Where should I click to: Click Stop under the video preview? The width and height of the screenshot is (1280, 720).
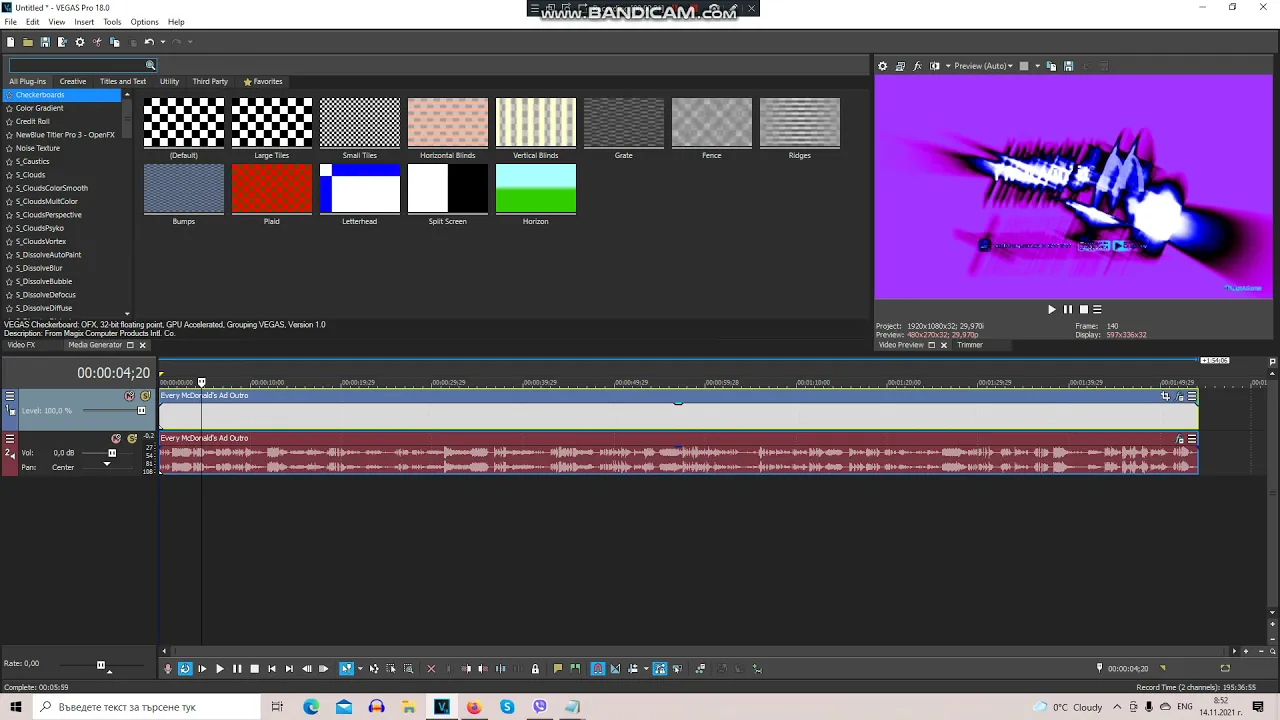click(x=1083, y=310)
